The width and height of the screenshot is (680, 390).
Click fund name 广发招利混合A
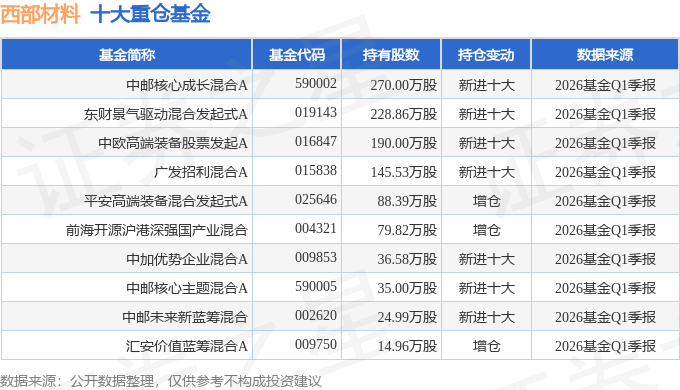201,172
